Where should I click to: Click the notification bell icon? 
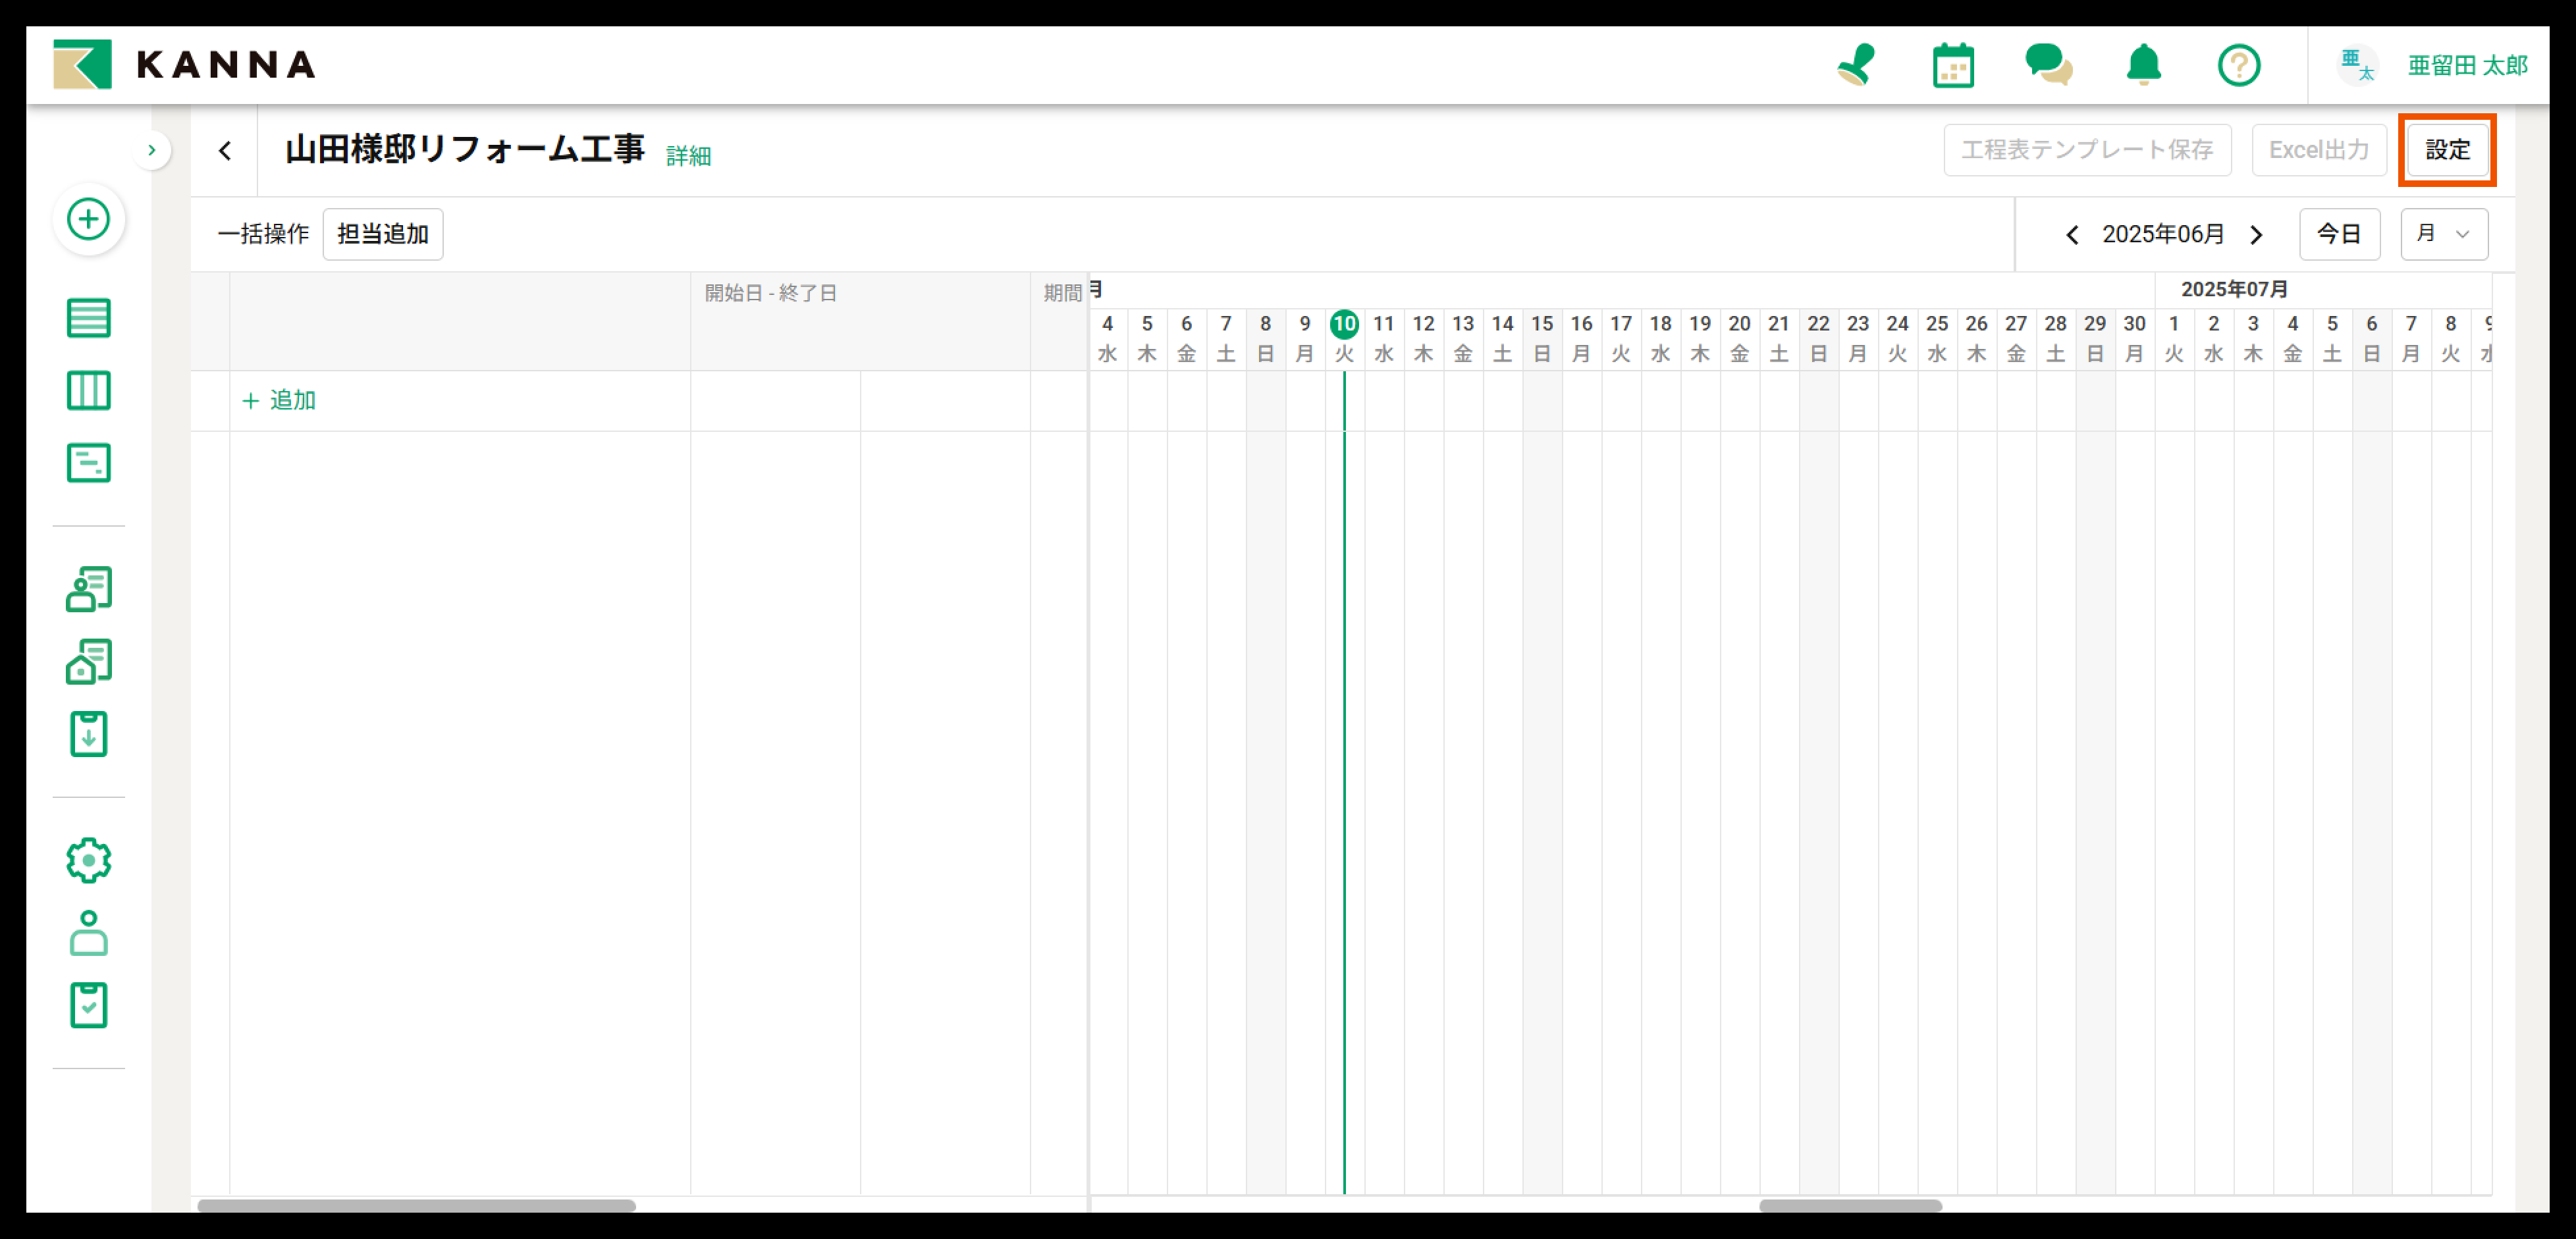point(2143,66)
